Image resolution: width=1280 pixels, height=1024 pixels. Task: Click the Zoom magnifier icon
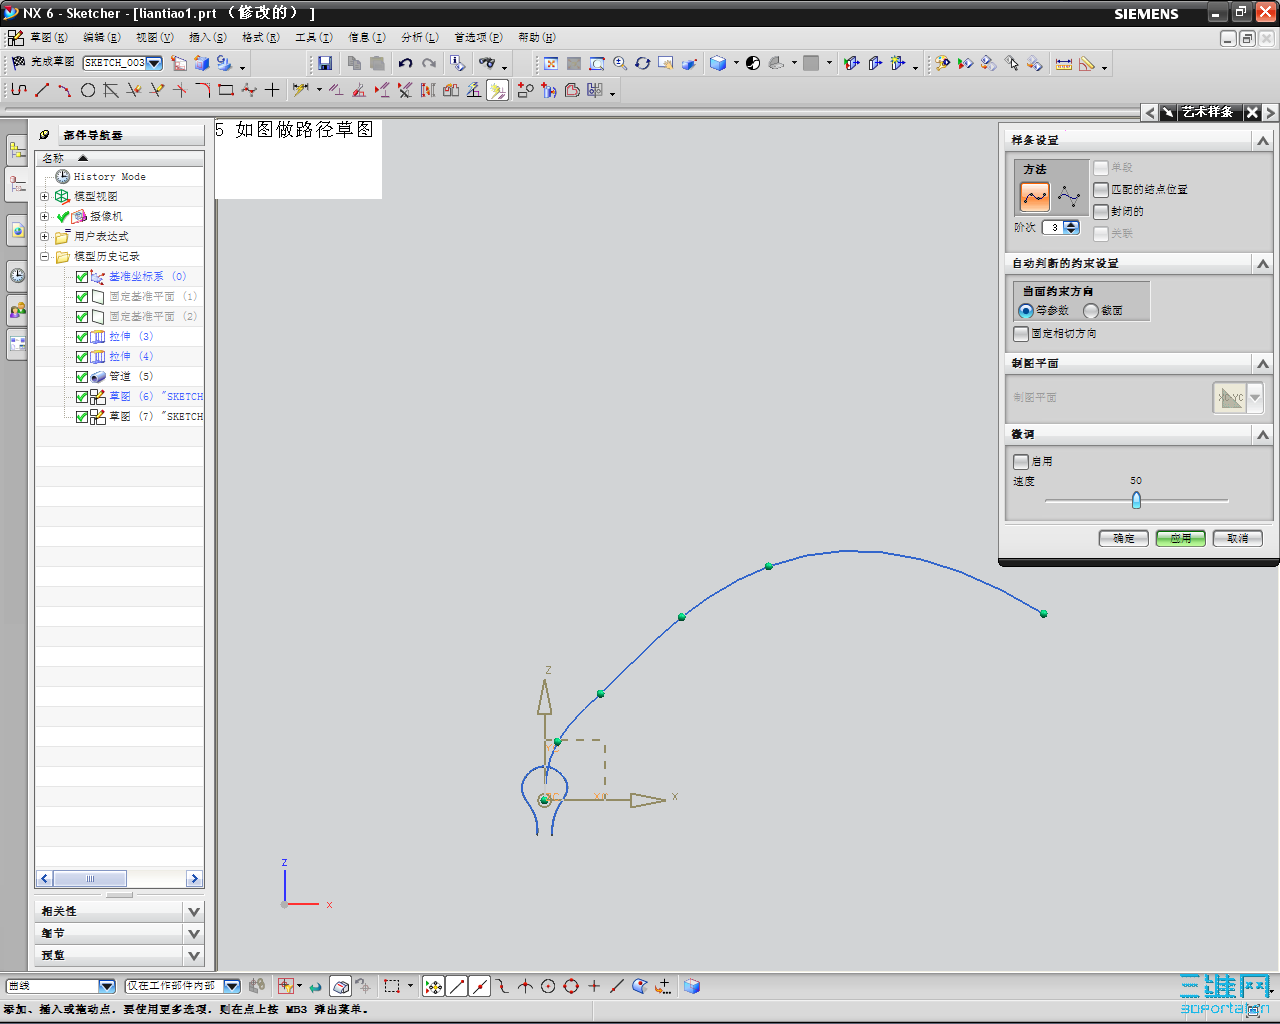[x=620, y=63]
